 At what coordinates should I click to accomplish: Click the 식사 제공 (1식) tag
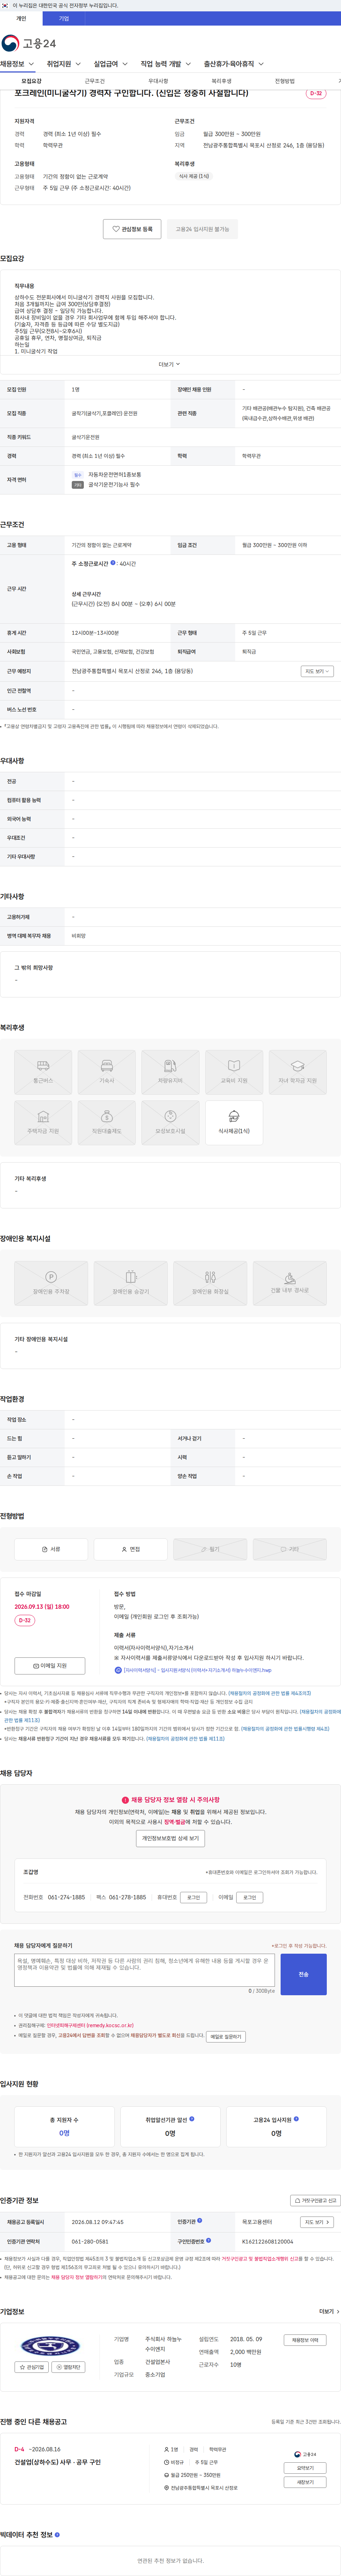point(194,176)
